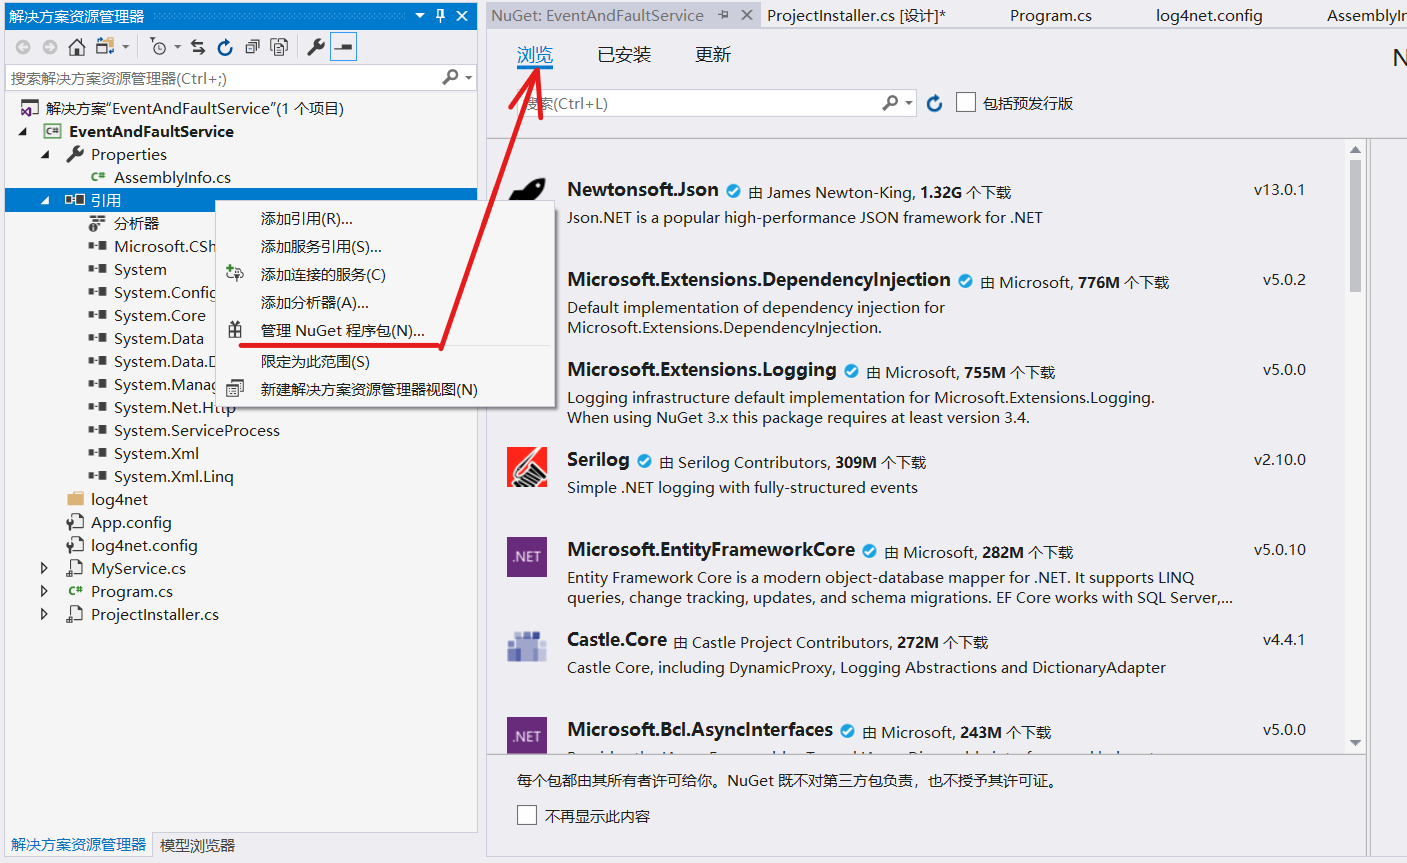
Task: Toggle the preview selected items button
Action: (343, 47)
